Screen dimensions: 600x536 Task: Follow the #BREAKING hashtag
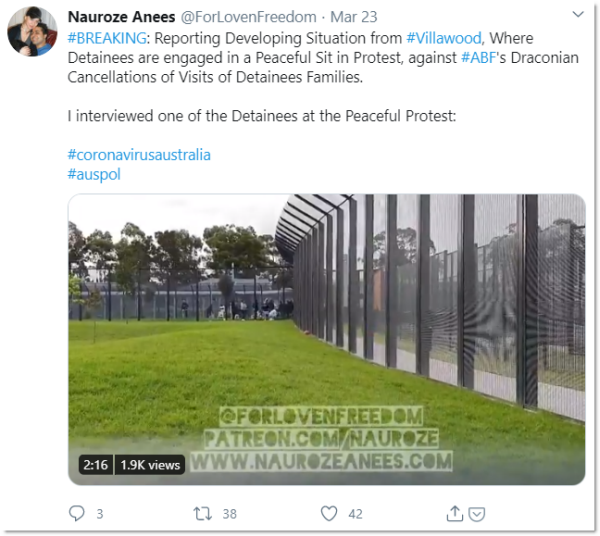107,38
